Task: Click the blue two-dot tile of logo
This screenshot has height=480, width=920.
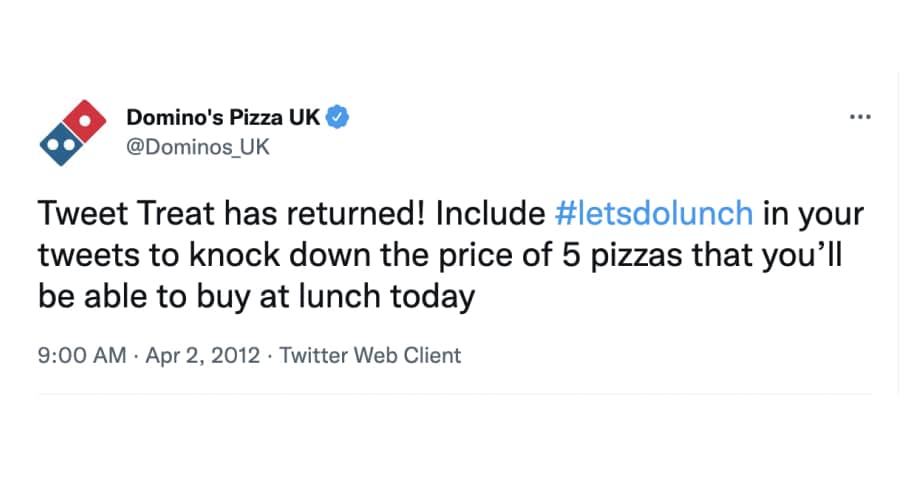Action: (x=62, y=144)
